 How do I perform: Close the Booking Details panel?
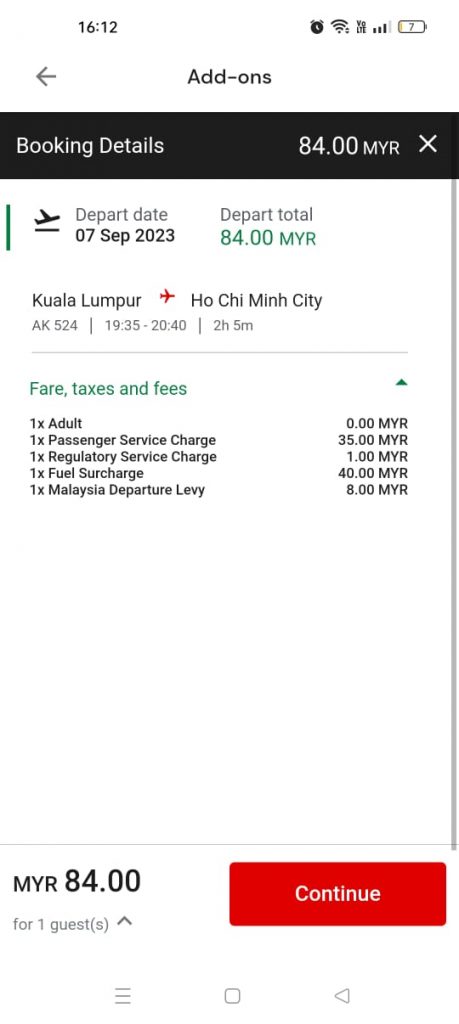[x=428, y=144]
